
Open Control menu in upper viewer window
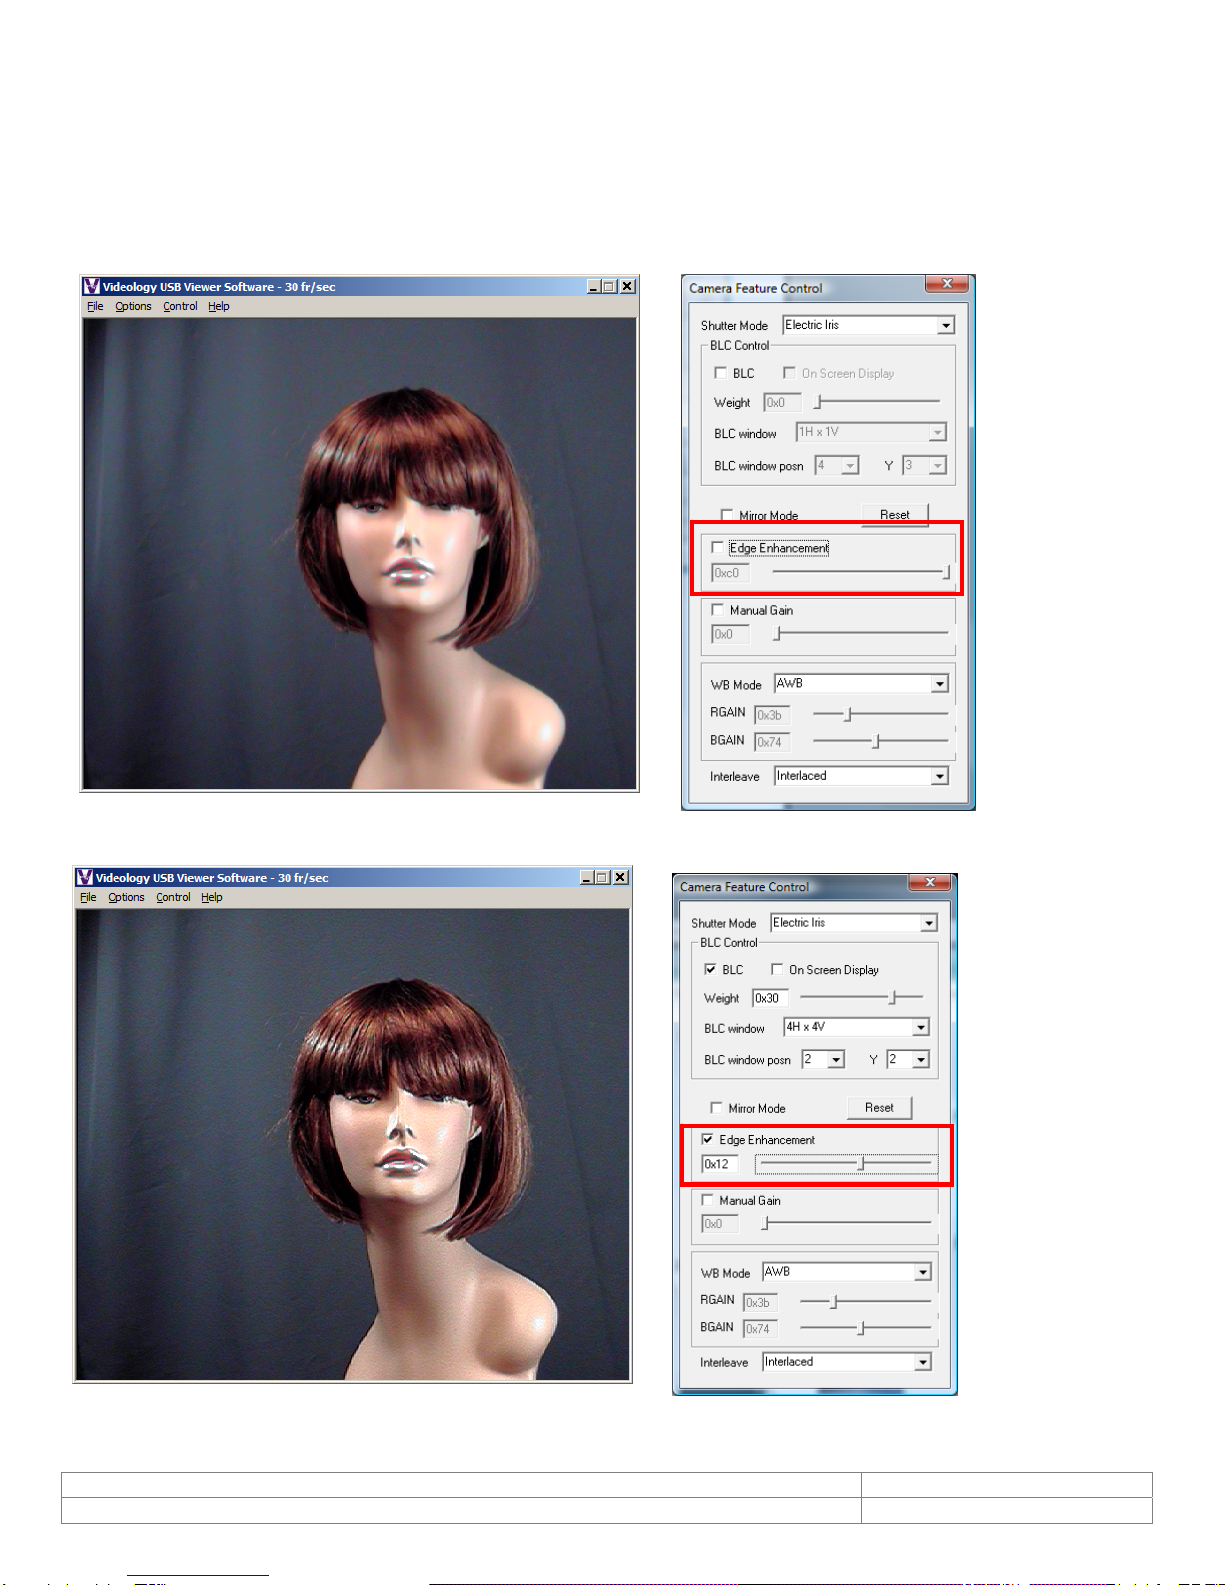(180, 306)
